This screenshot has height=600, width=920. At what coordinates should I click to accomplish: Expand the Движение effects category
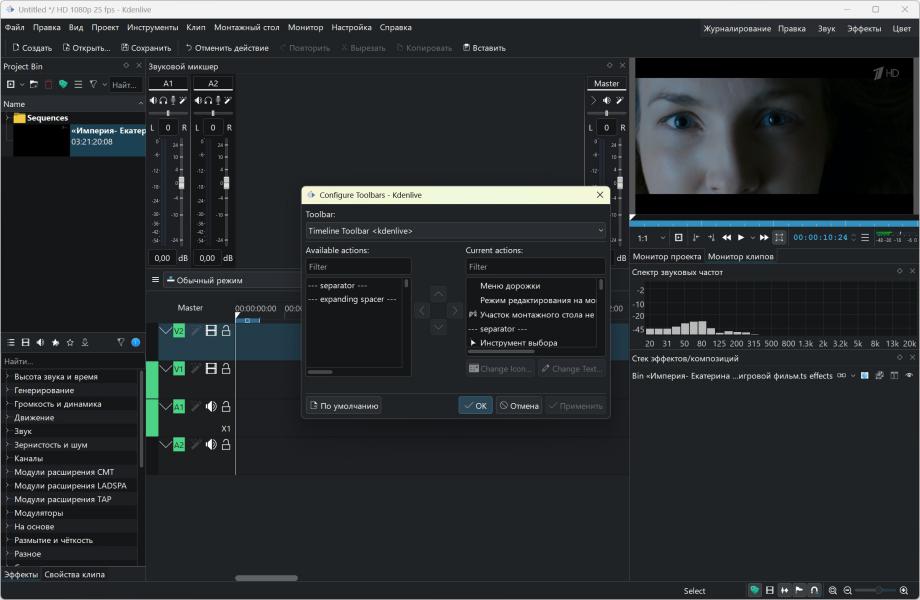tap(7, 418)
